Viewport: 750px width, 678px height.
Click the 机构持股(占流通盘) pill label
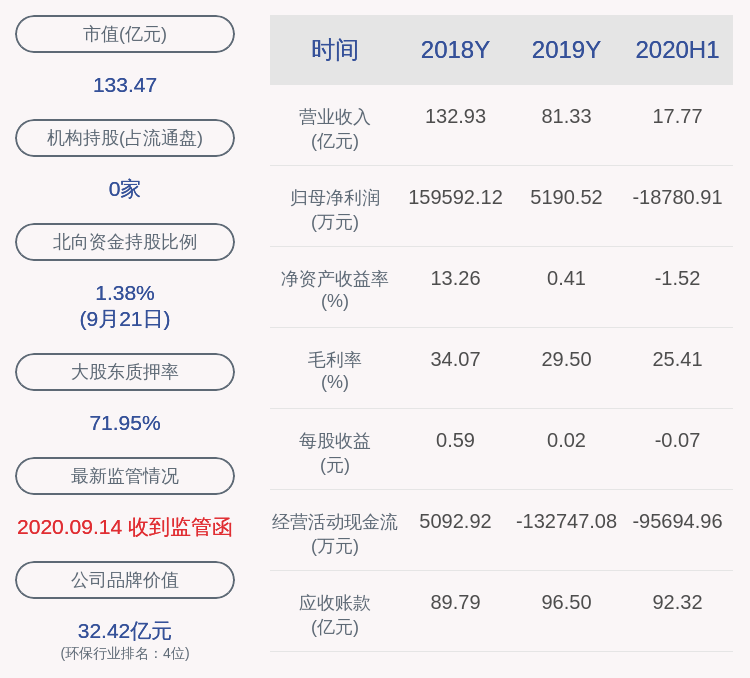125,138
